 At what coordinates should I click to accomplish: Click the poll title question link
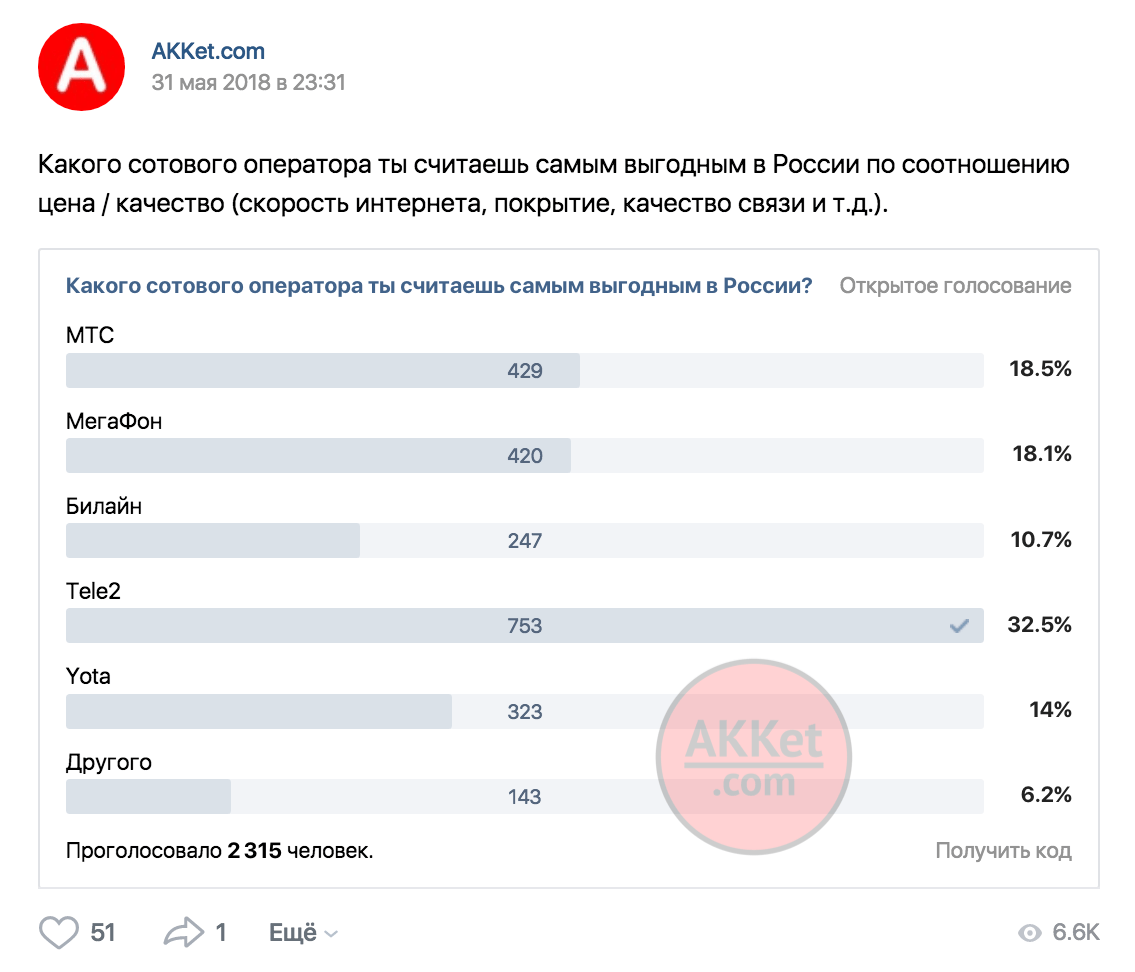coord(439,286)
